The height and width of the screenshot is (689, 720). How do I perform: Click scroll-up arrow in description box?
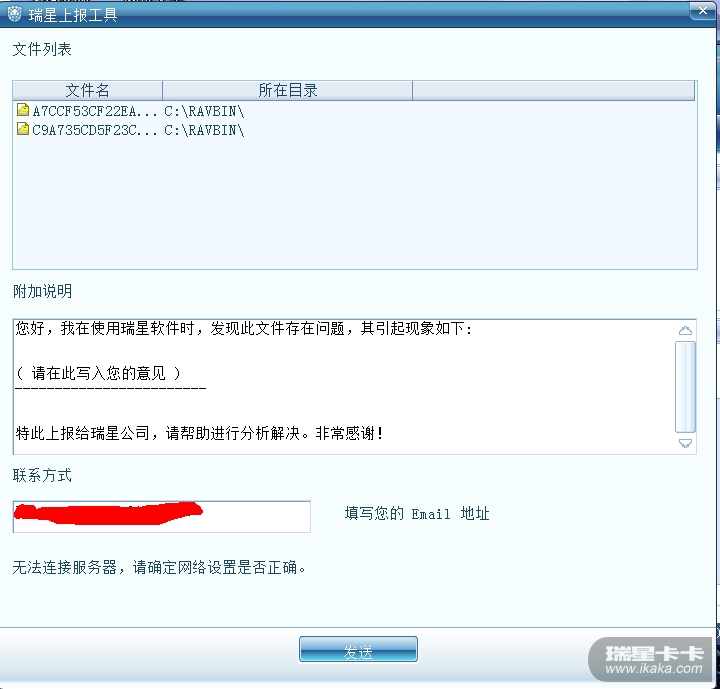coord(686,330)
